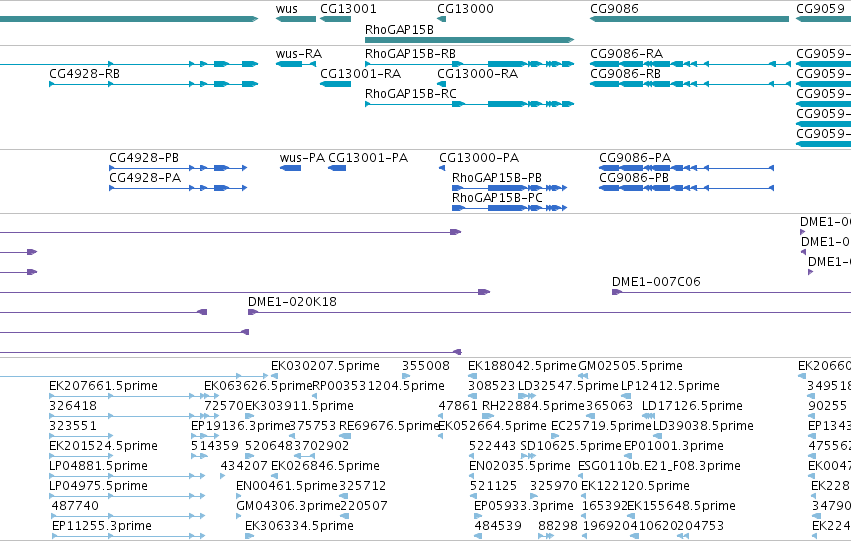Select EST LD17126.5prime

pos(692,406)
